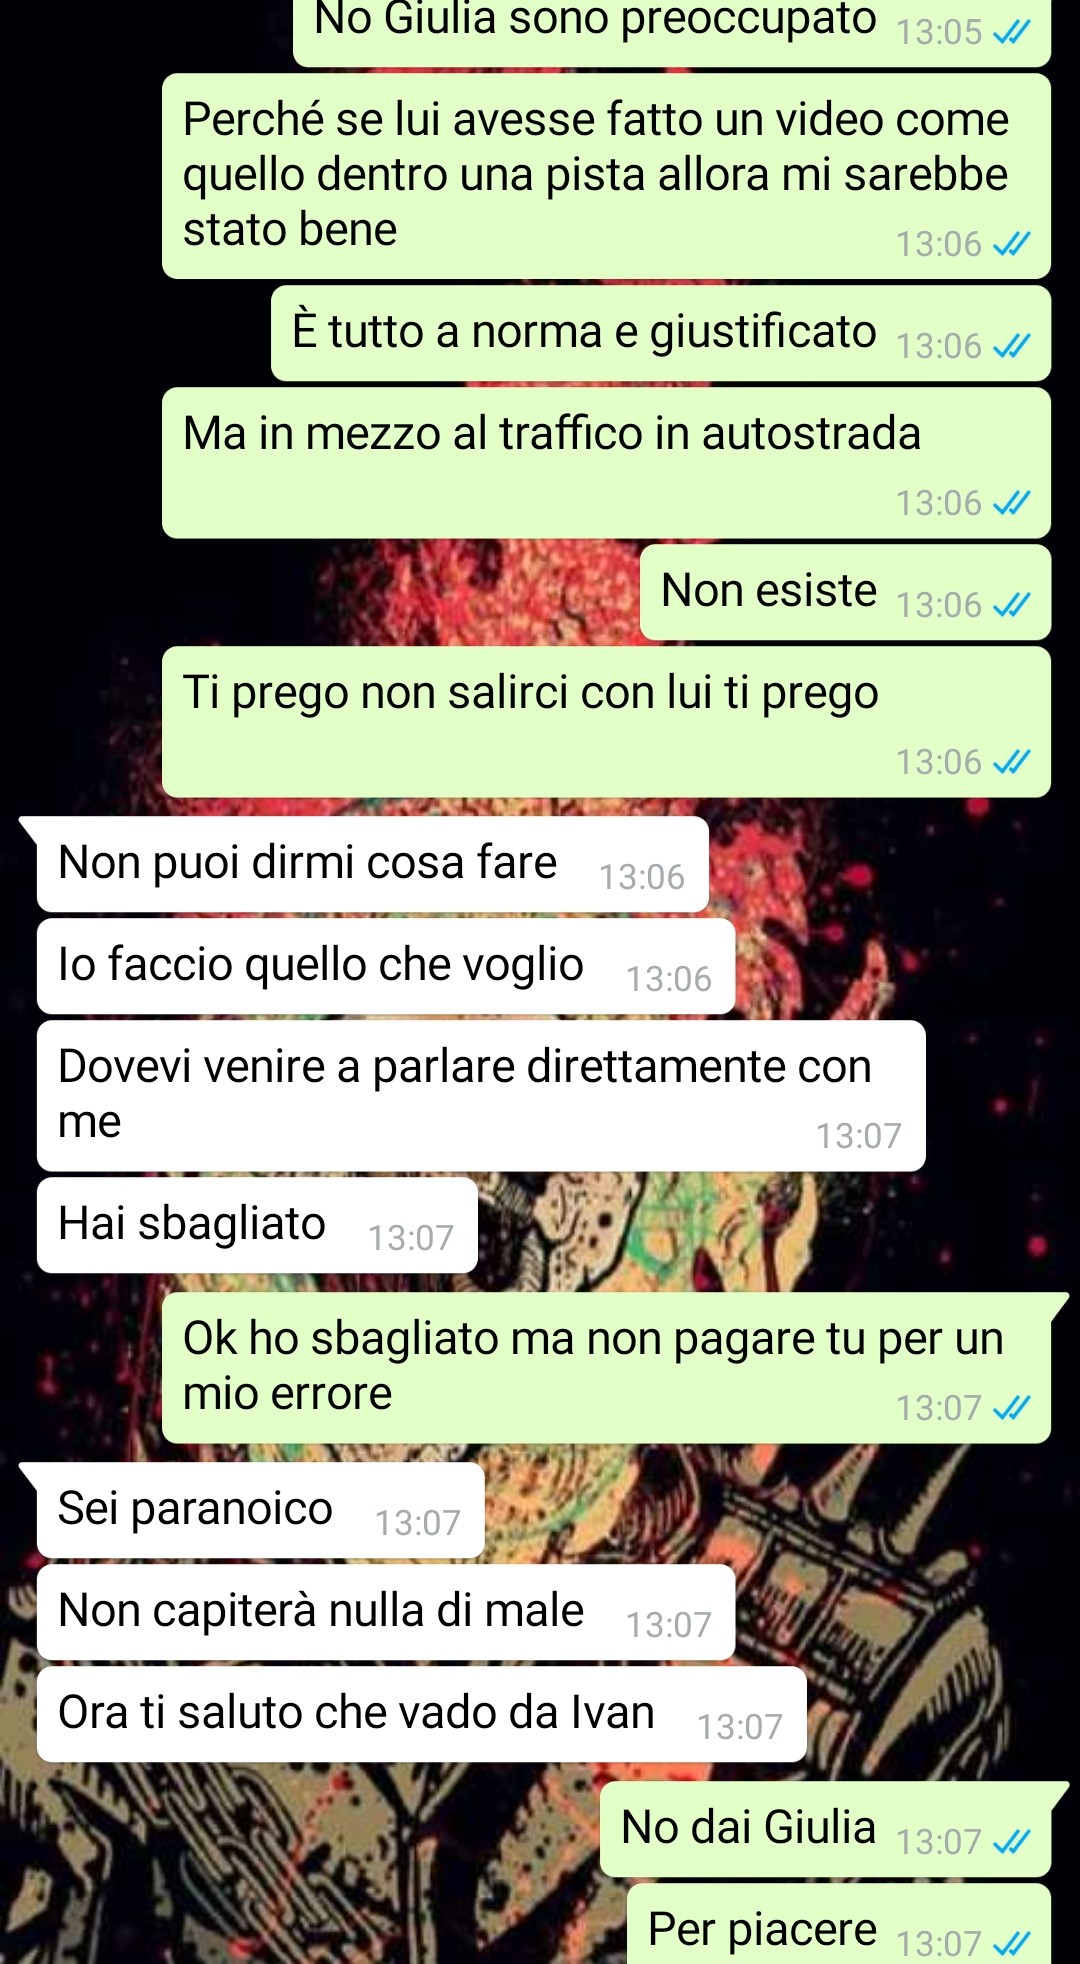This screenshot has width=1080, height=1964.
Task: Tap chat wallpaper beside 'Hai sbagliato' bubble
Action: click(x=770, y=1225)
